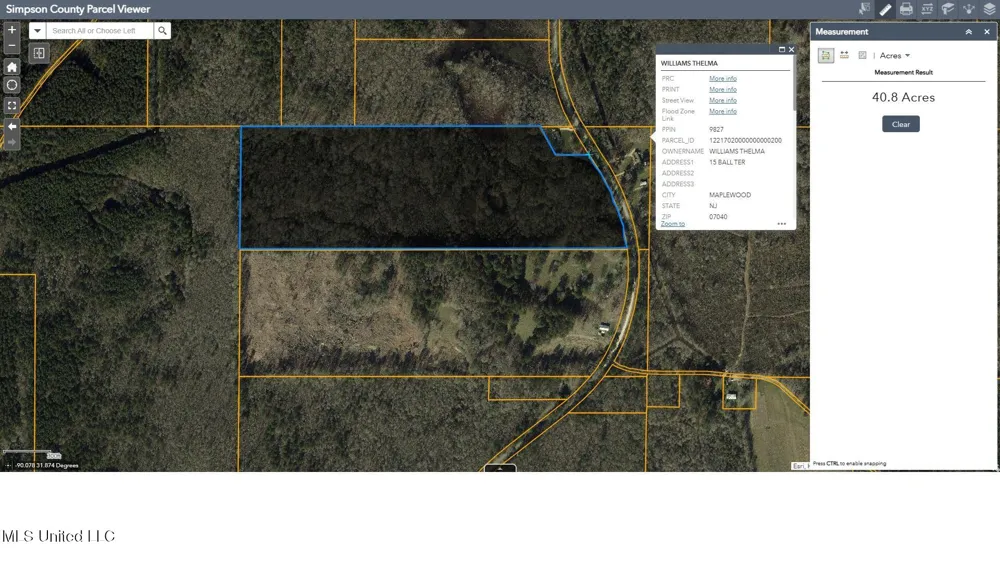Click the search magnifier button
The width and height of the screenshot is (1000, 562).
(x=163, y=31)
